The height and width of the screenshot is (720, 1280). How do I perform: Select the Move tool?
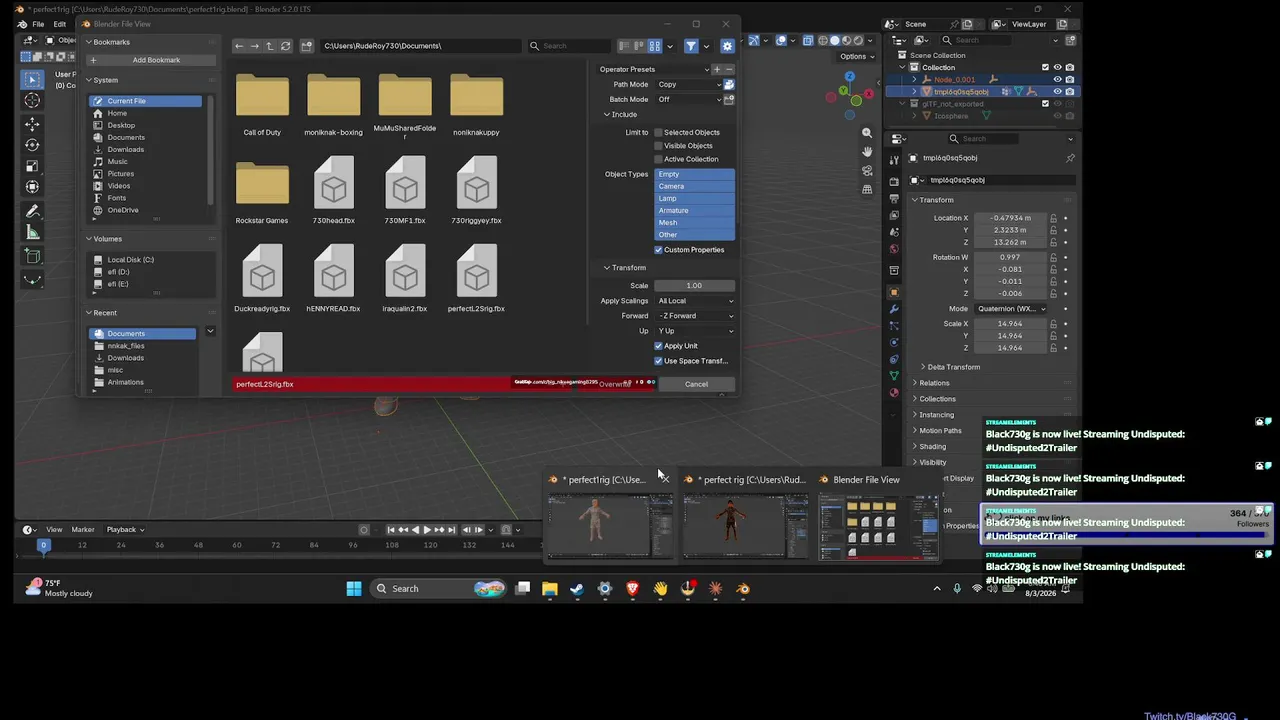[x=32, y=124]
